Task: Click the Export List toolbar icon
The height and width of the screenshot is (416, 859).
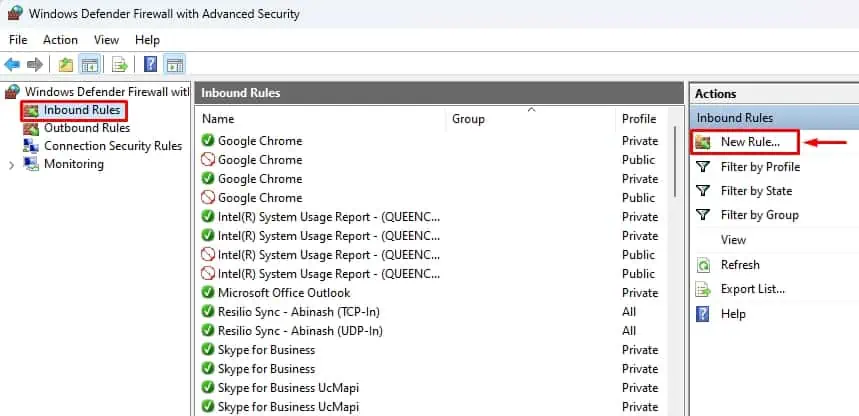Action: (x=119, y=65)
